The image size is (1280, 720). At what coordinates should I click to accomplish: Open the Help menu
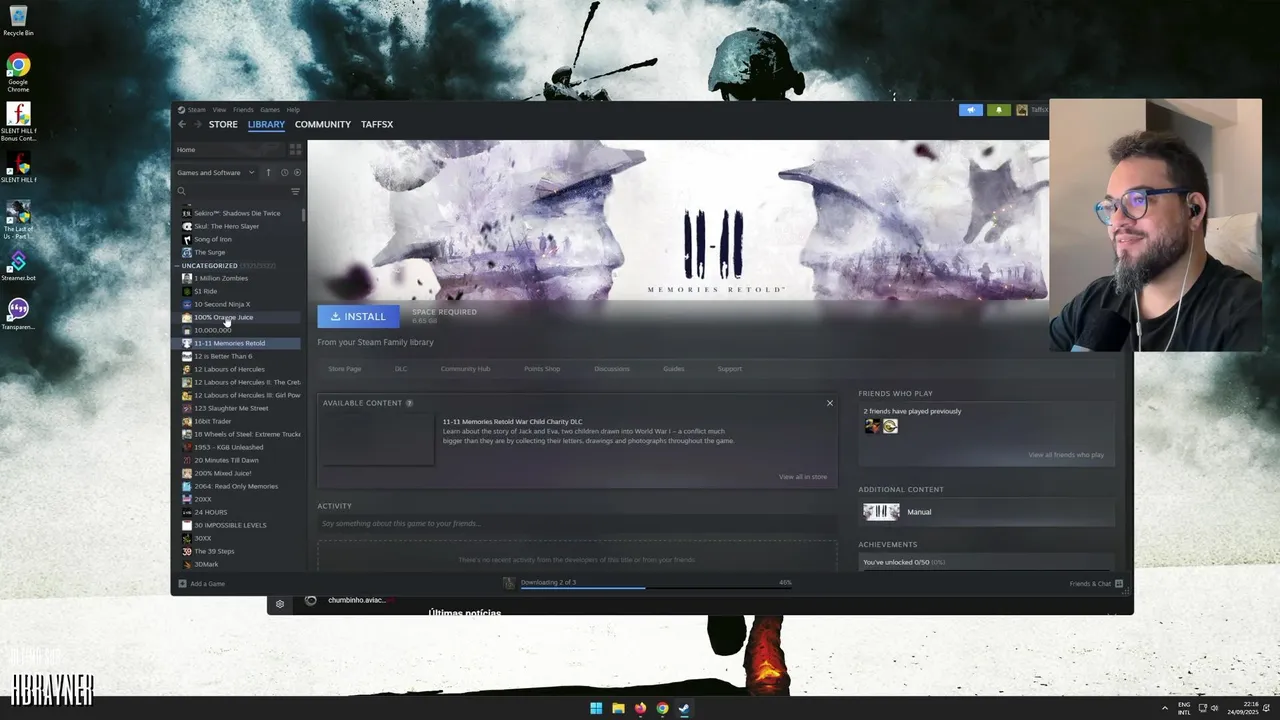click(293, 110)
